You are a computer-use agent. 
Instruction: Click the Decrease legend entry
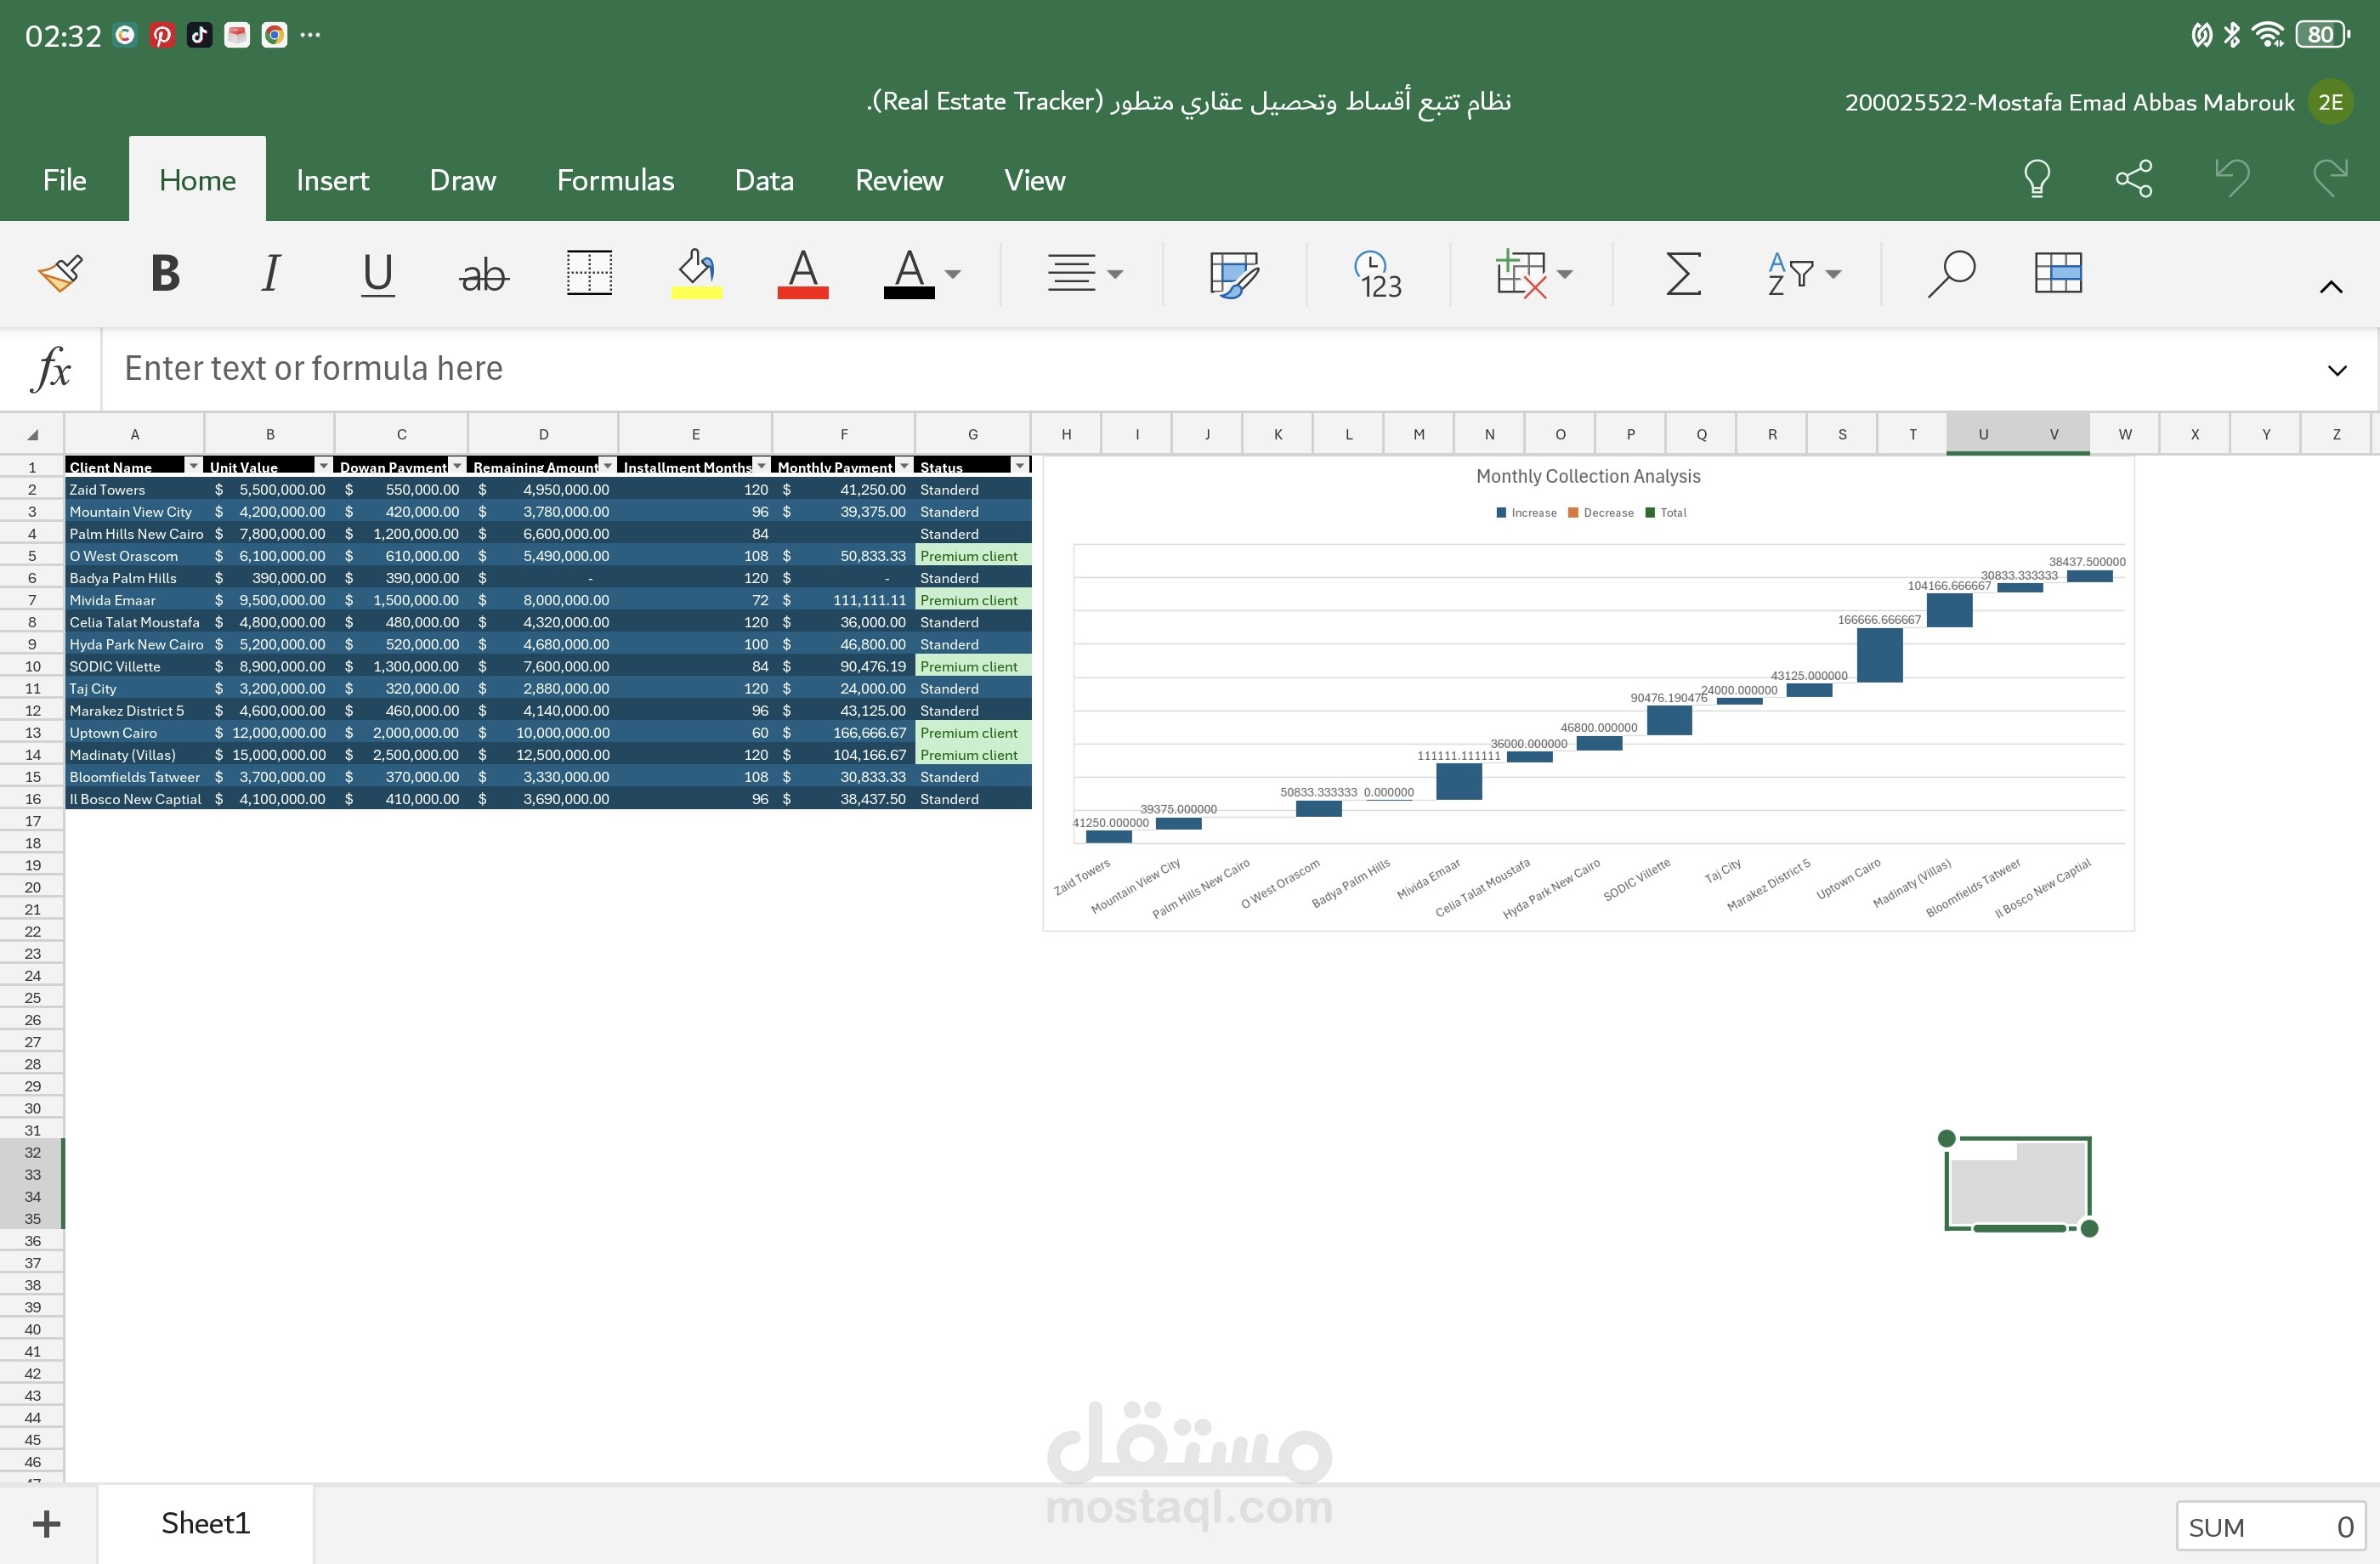click(x=1601, y=513)
